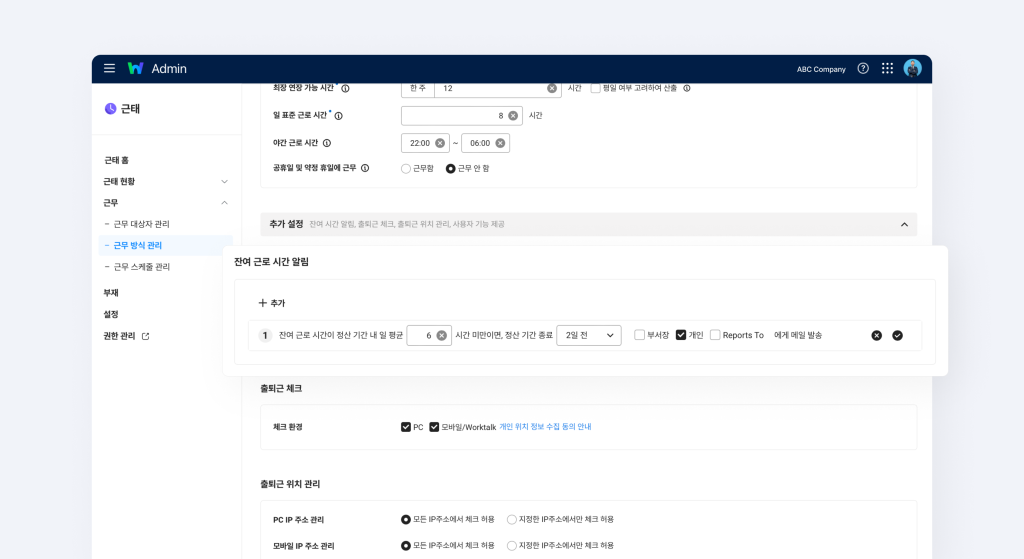
Task: Collapse the 추가 설정 section
Action: click(x=904, y=225)
